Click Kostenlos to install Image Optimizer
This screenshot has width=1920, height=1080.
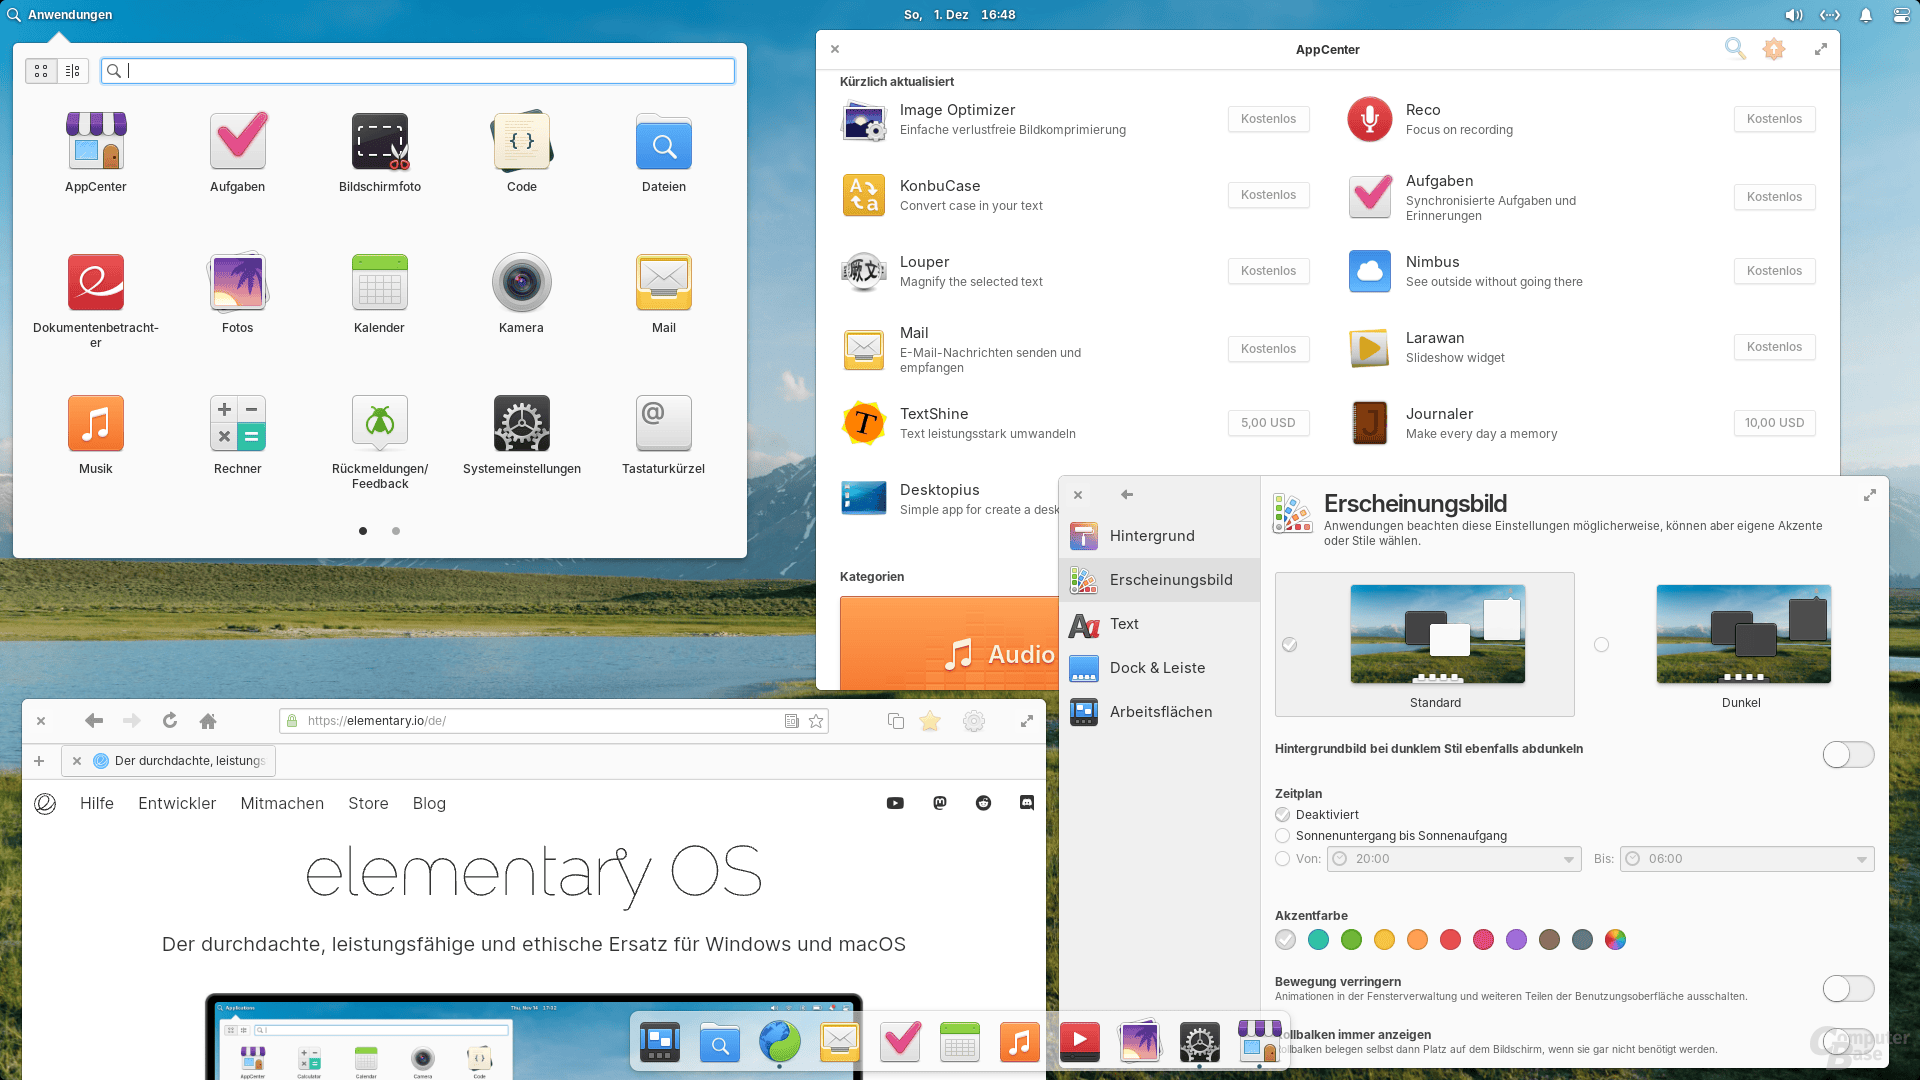click(x=1268, y=119)
